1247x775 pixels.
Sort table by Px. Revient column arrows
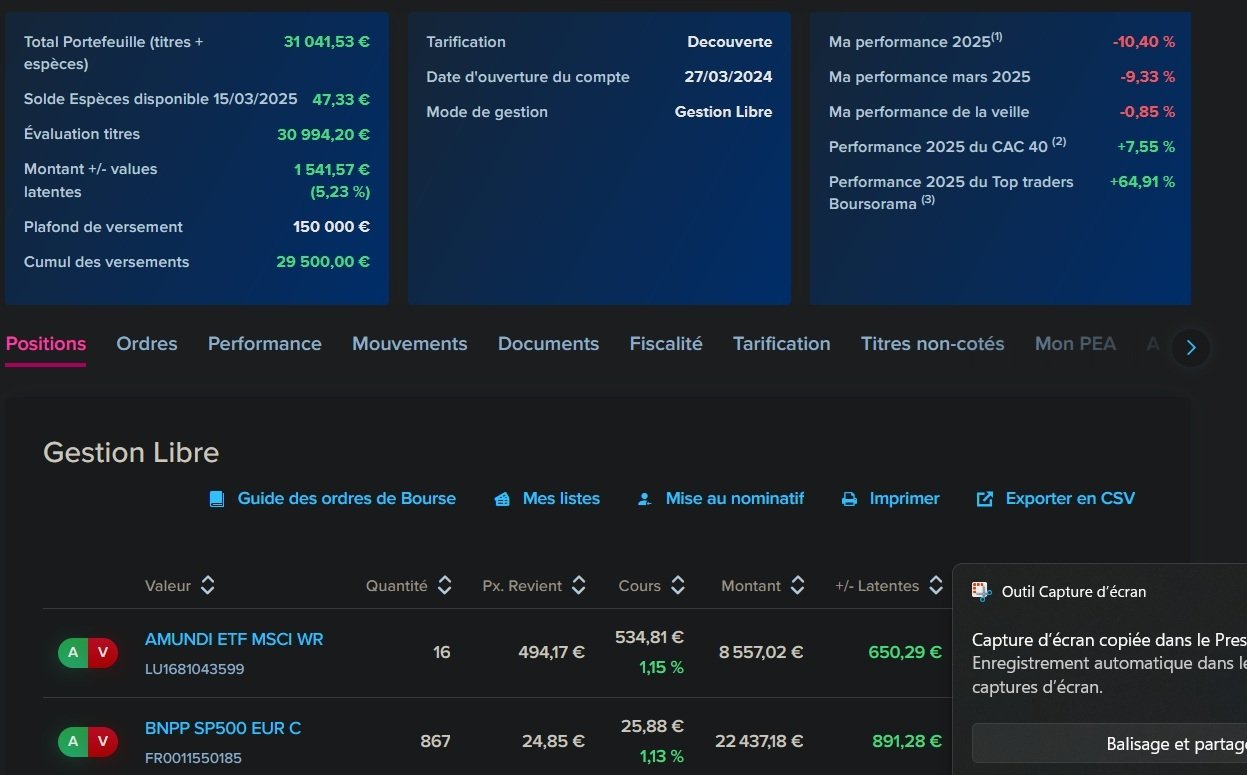point(578,586)
